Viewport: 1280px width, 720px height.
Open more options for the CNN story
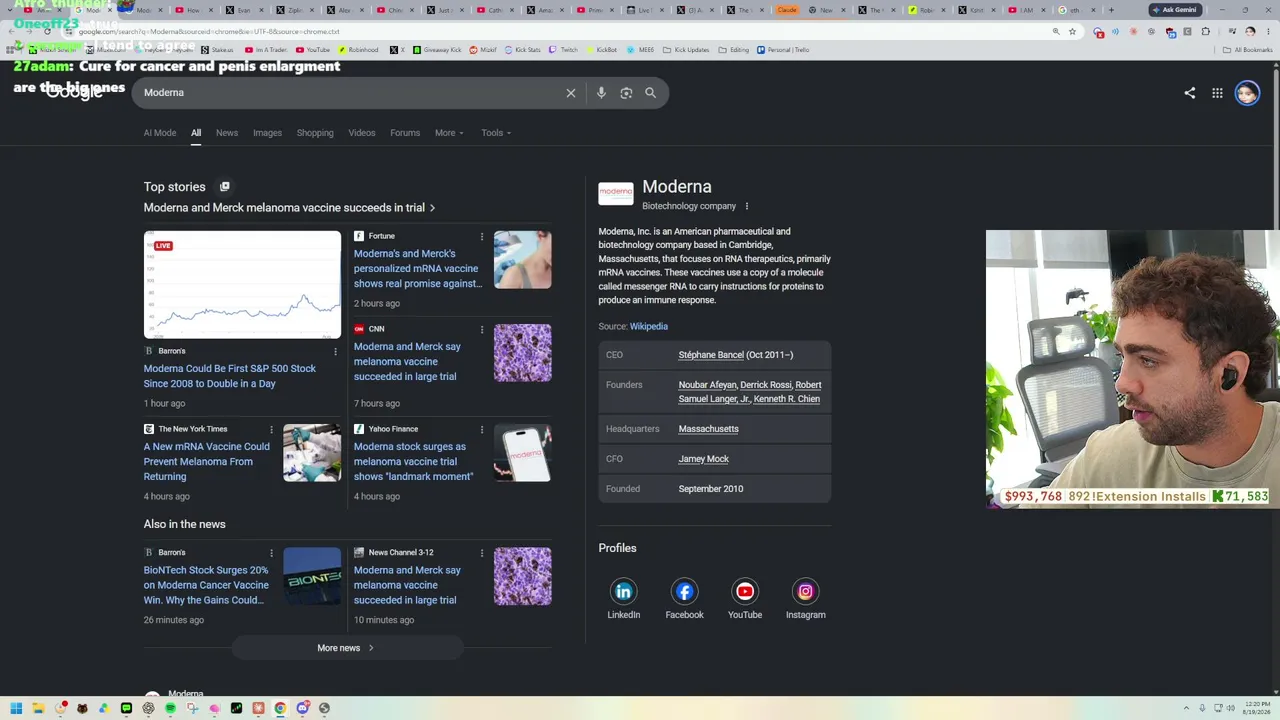482,329
